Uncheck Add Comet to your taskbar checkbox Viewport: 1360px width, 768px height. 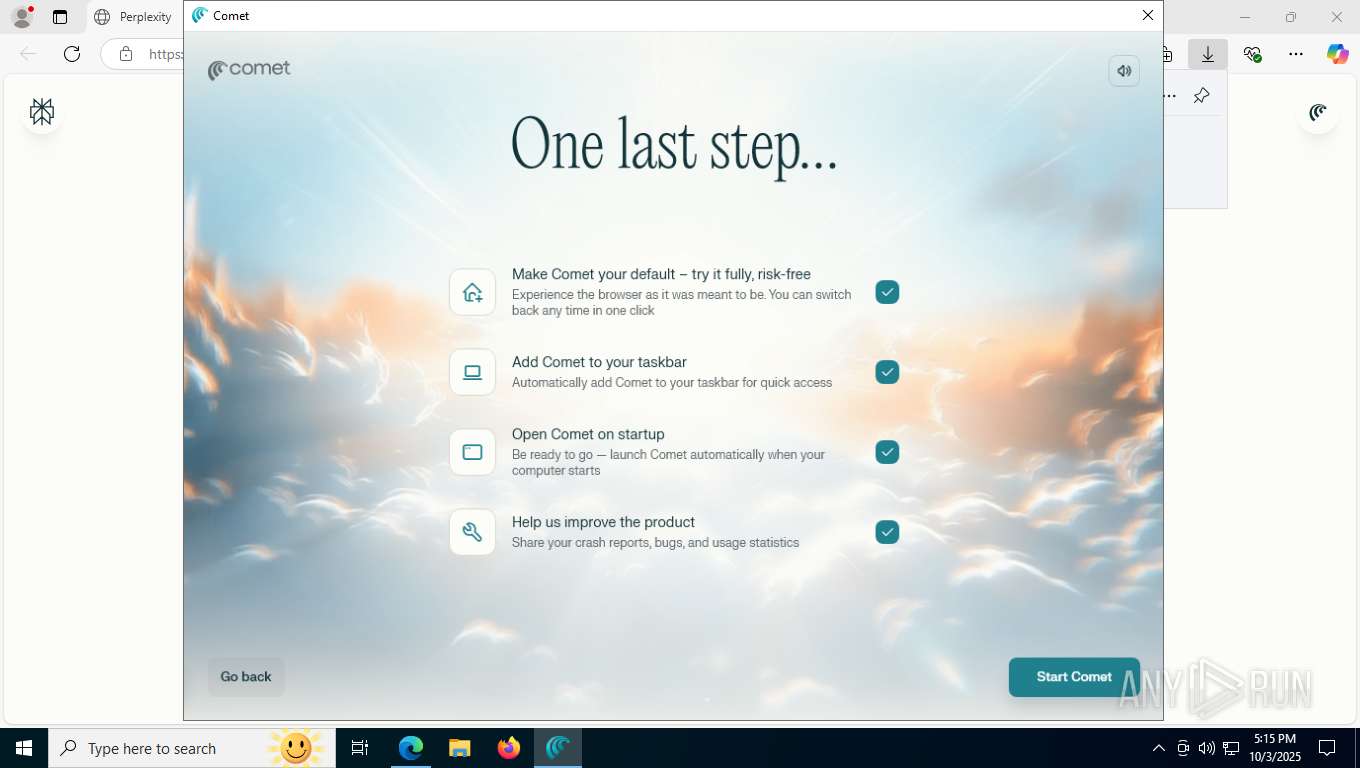tap(887, 372)
